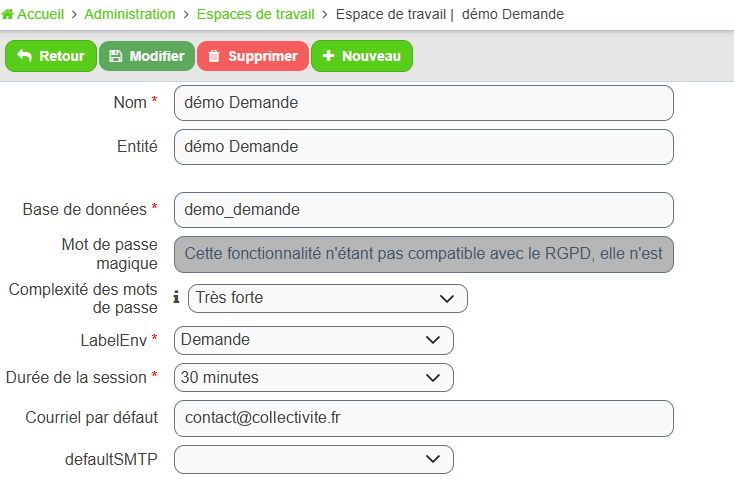Open the Durée de la session dropdown
734x484 pixels.
314,378
